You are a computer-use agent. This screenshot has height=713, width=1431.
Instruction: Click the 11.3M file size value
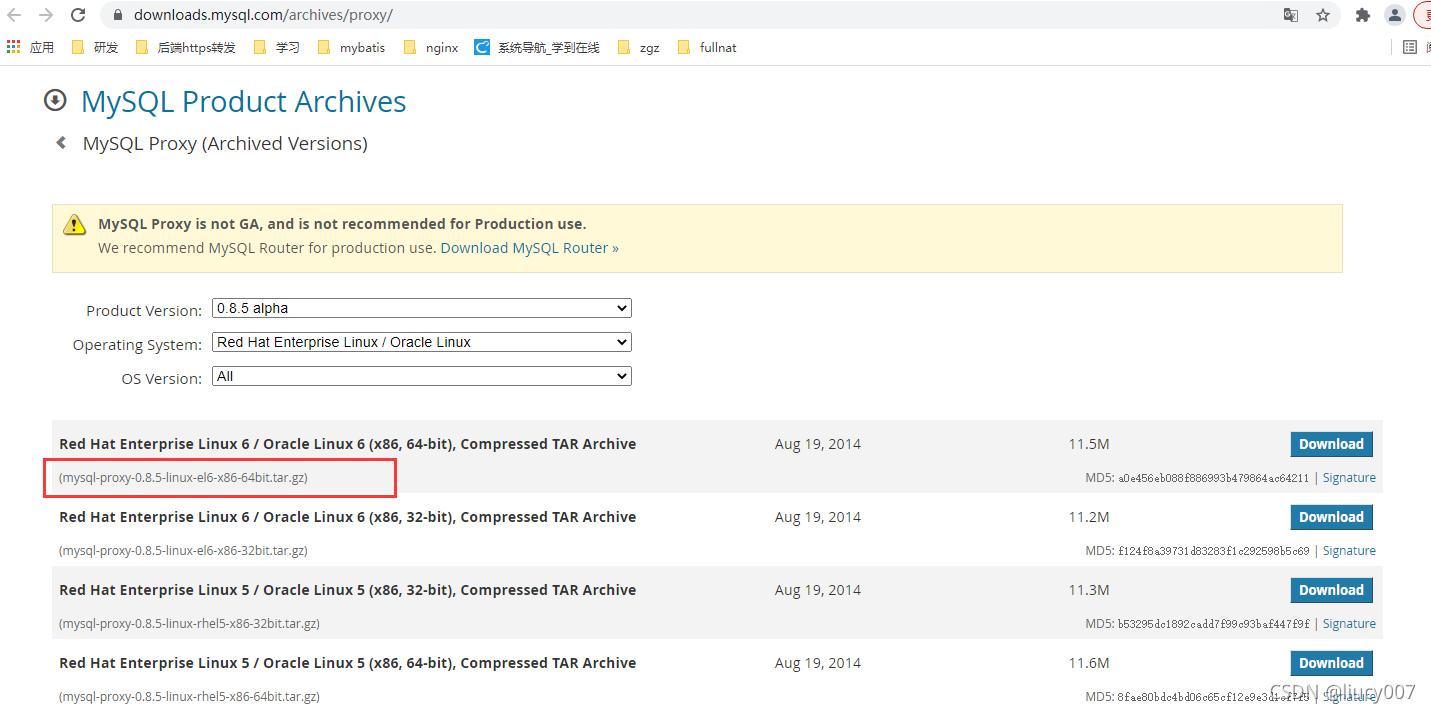pyautogui.click(x=1089, y=590)
